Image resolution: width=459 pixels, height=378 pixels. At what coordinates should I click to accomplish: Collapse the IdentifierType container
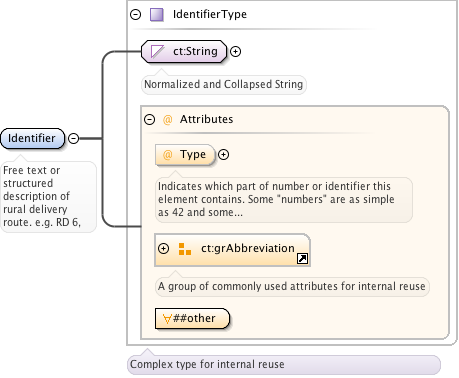[x=135, y=15]
